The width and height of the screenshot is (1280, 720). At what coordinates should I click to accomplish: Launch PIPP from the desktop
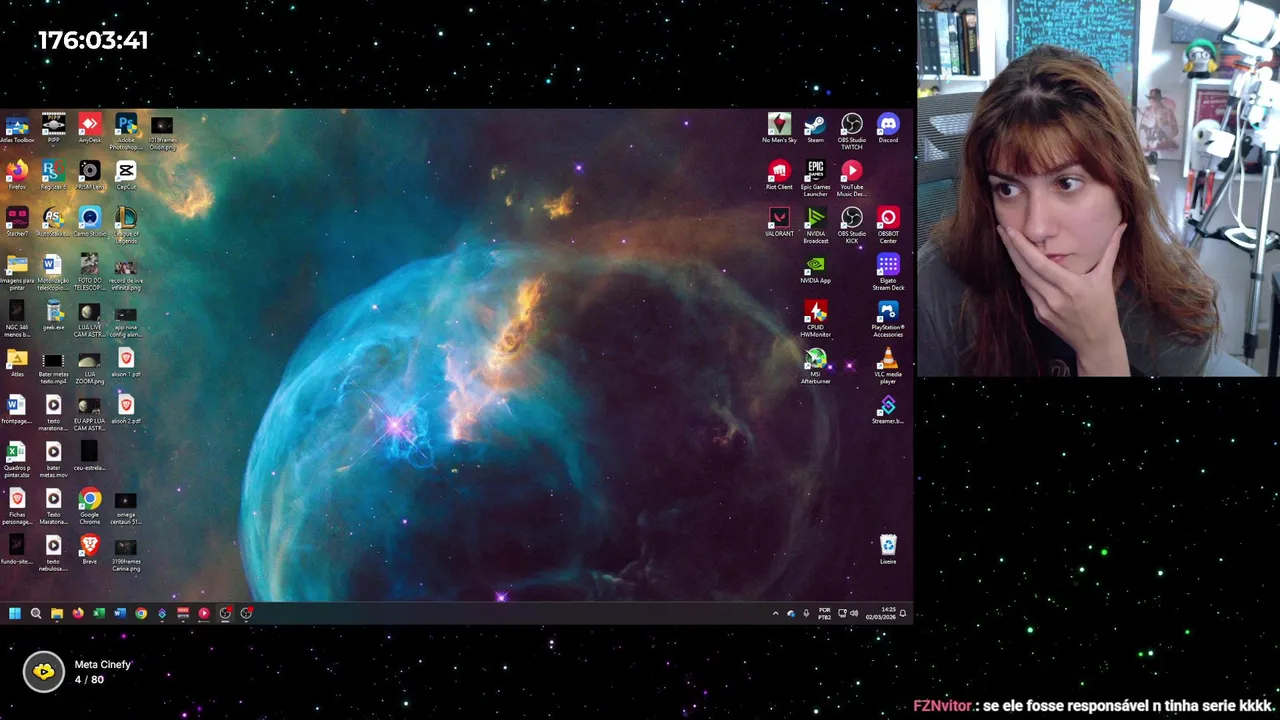coord(53,130)
